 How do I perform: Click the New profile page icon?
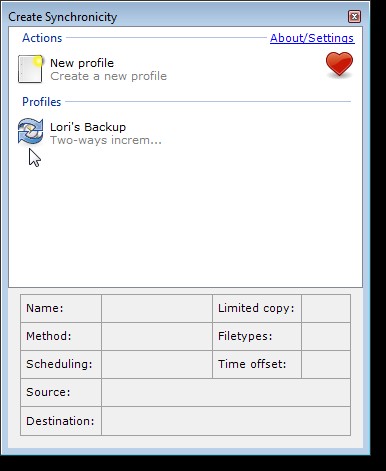coord(30,69)
